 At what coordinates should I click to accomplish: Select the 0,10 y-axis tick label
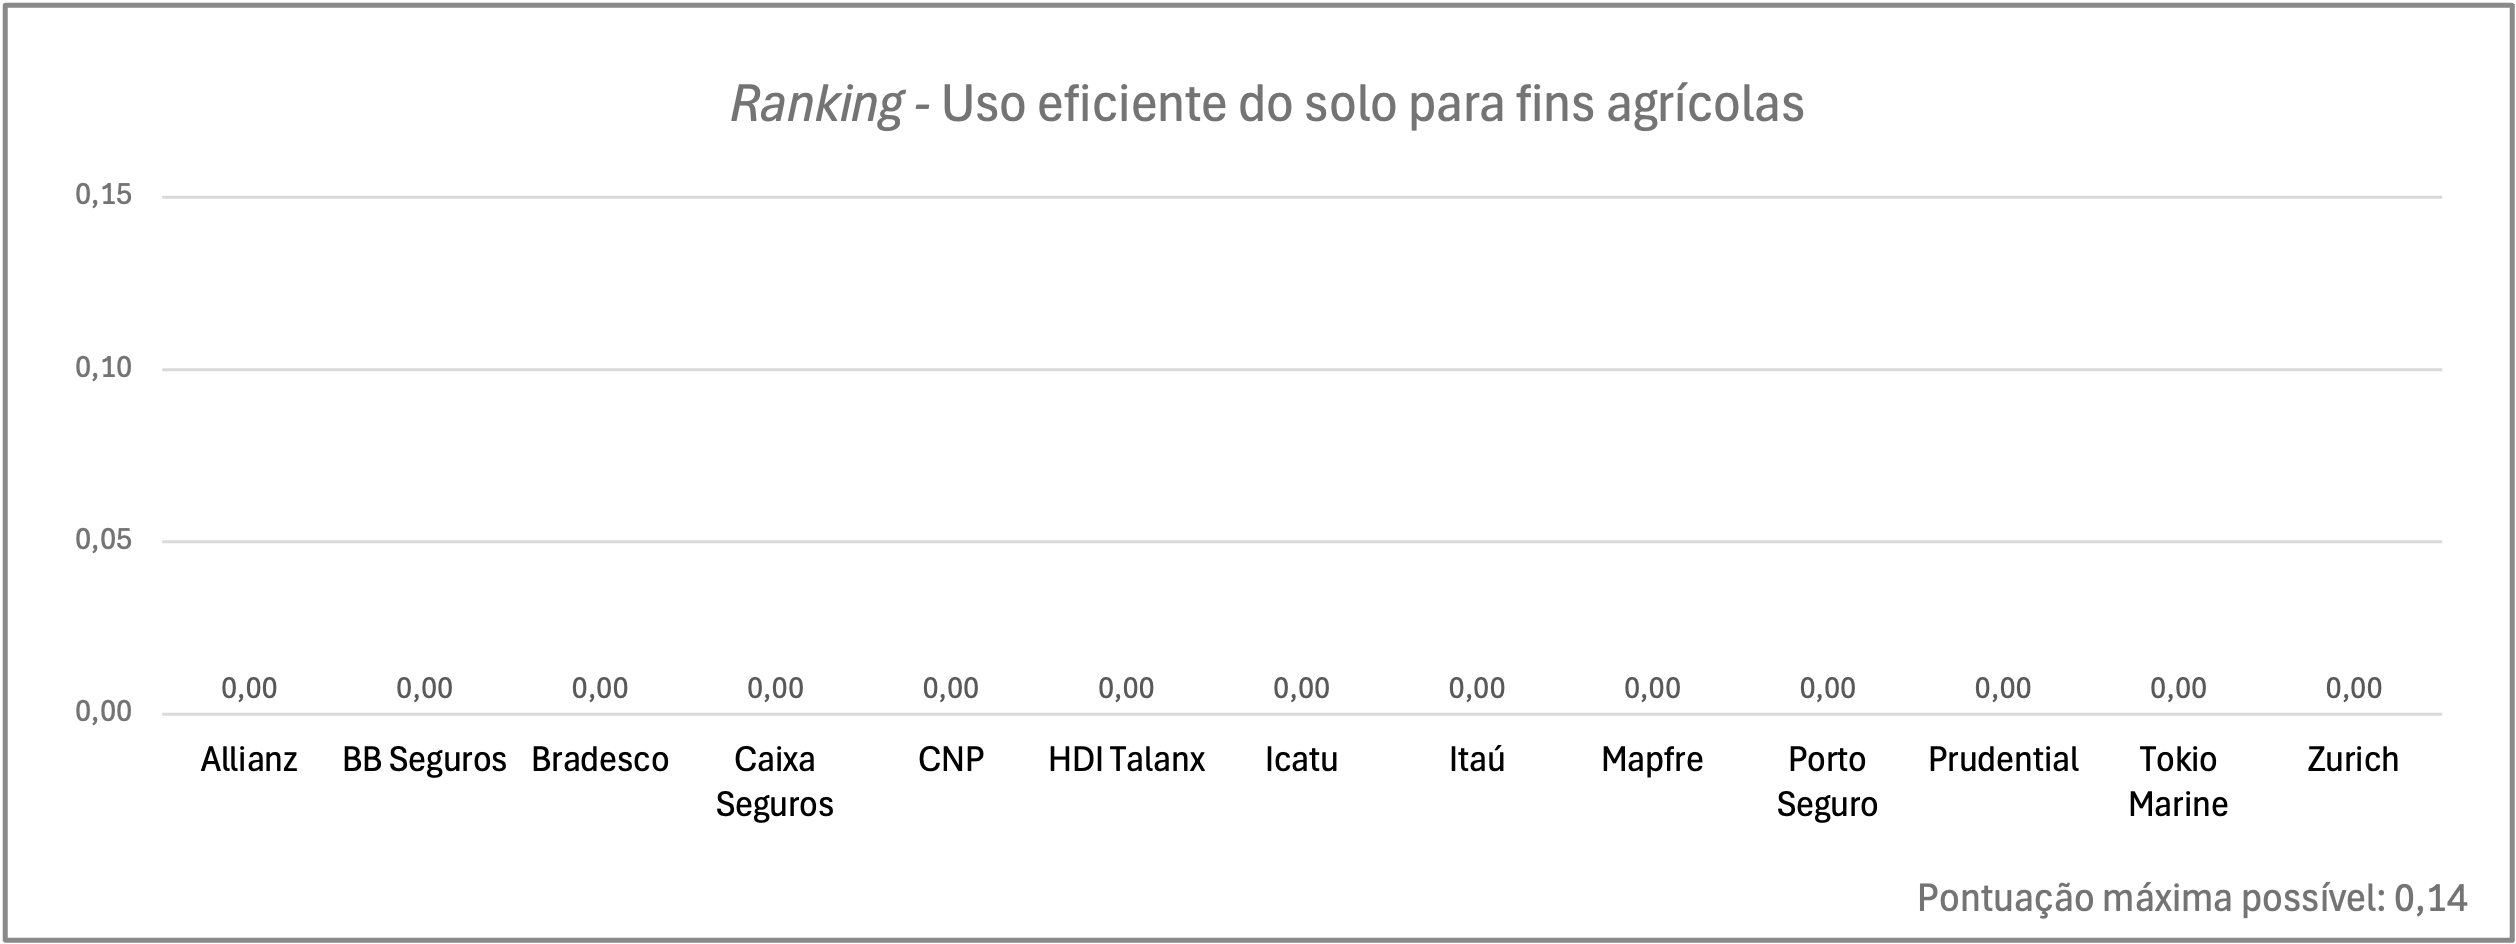tap(104, 368)
